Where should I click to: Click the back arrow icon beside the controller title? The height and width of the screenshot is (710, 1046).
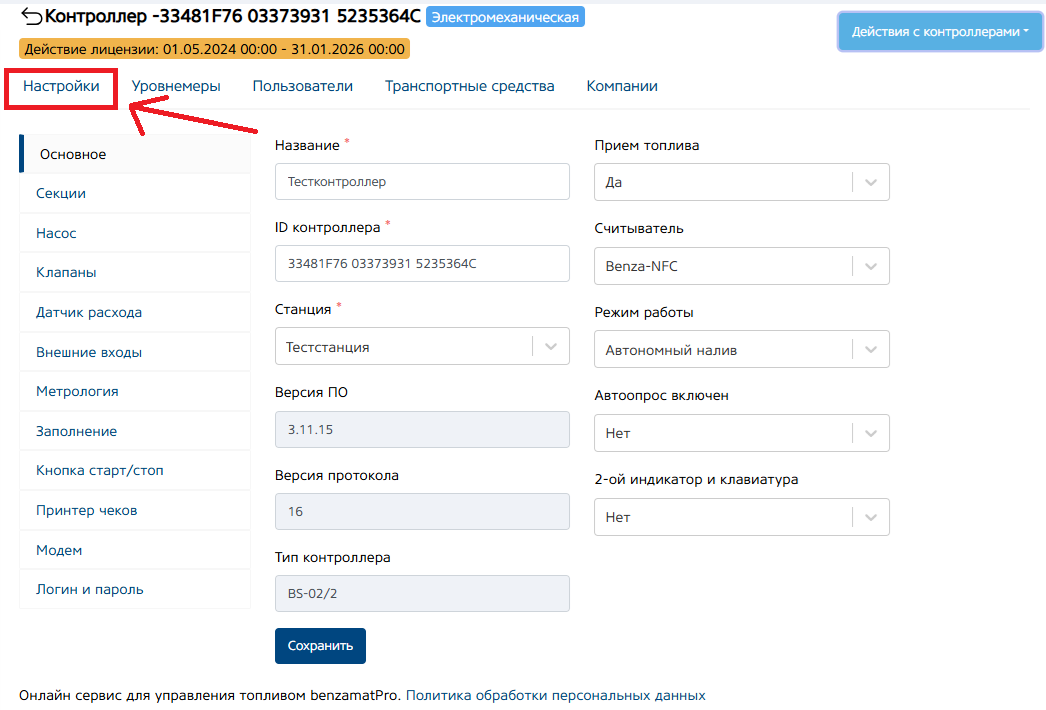coord(31,16)
